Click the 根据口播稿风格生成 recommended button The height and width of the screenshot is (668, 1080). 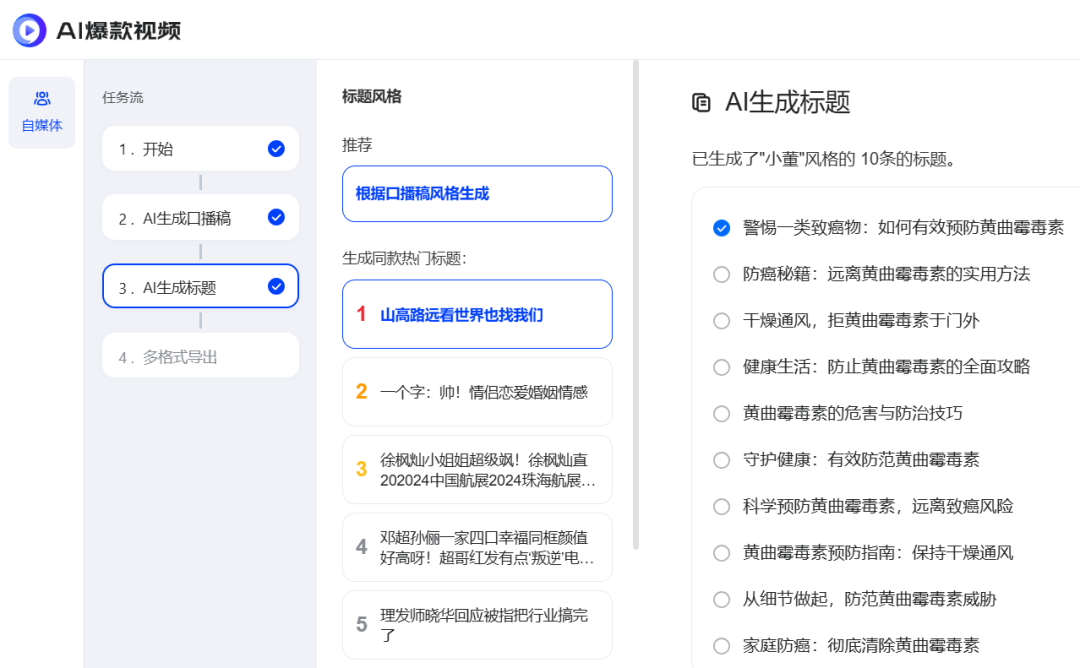tap(477, 193)
